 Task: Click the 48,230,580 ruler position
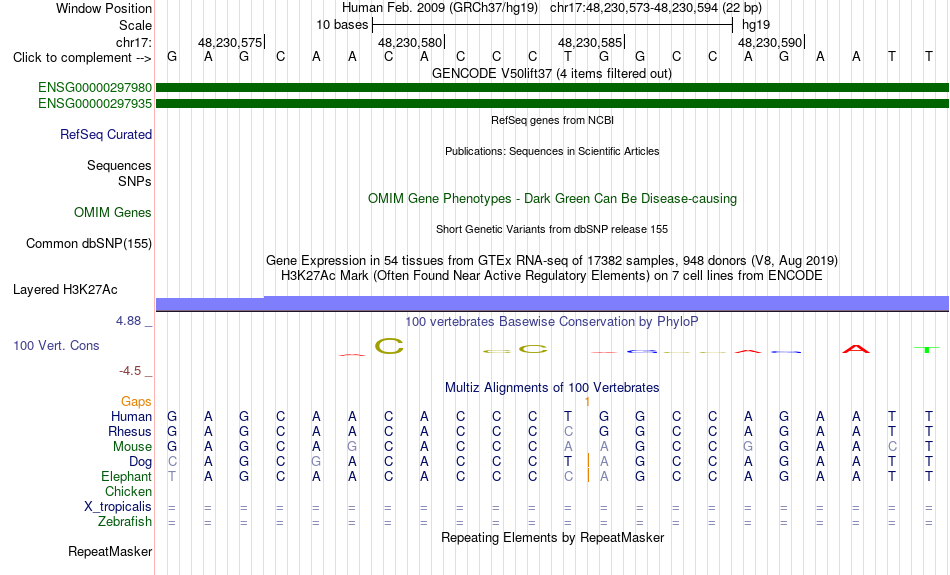pos(410,42)
